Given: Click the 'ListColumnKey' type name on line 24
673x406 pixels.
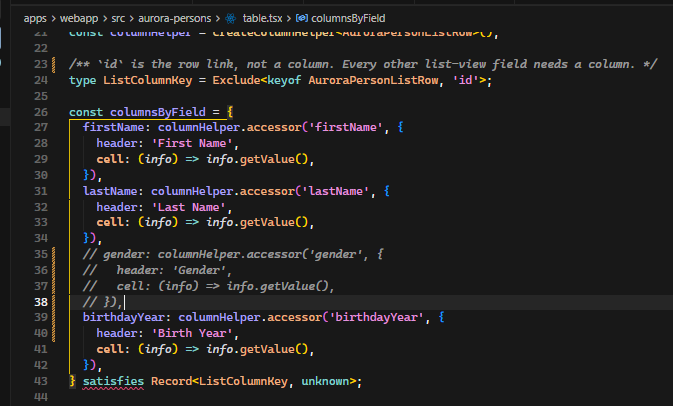Looking at the screenshot, I should click(148, 80).
